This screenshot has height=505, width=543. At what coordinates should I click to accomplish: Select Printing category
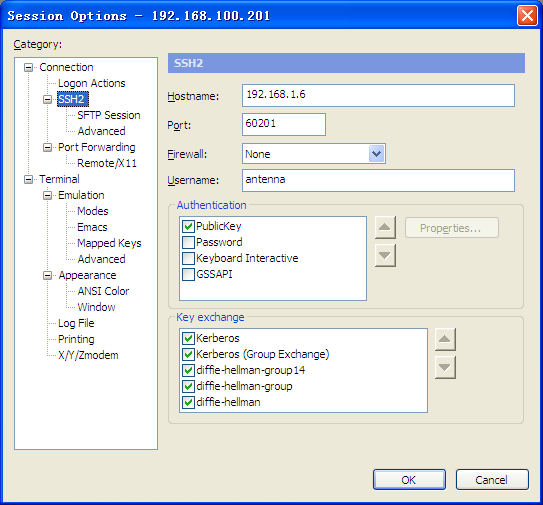coord(76,339)
